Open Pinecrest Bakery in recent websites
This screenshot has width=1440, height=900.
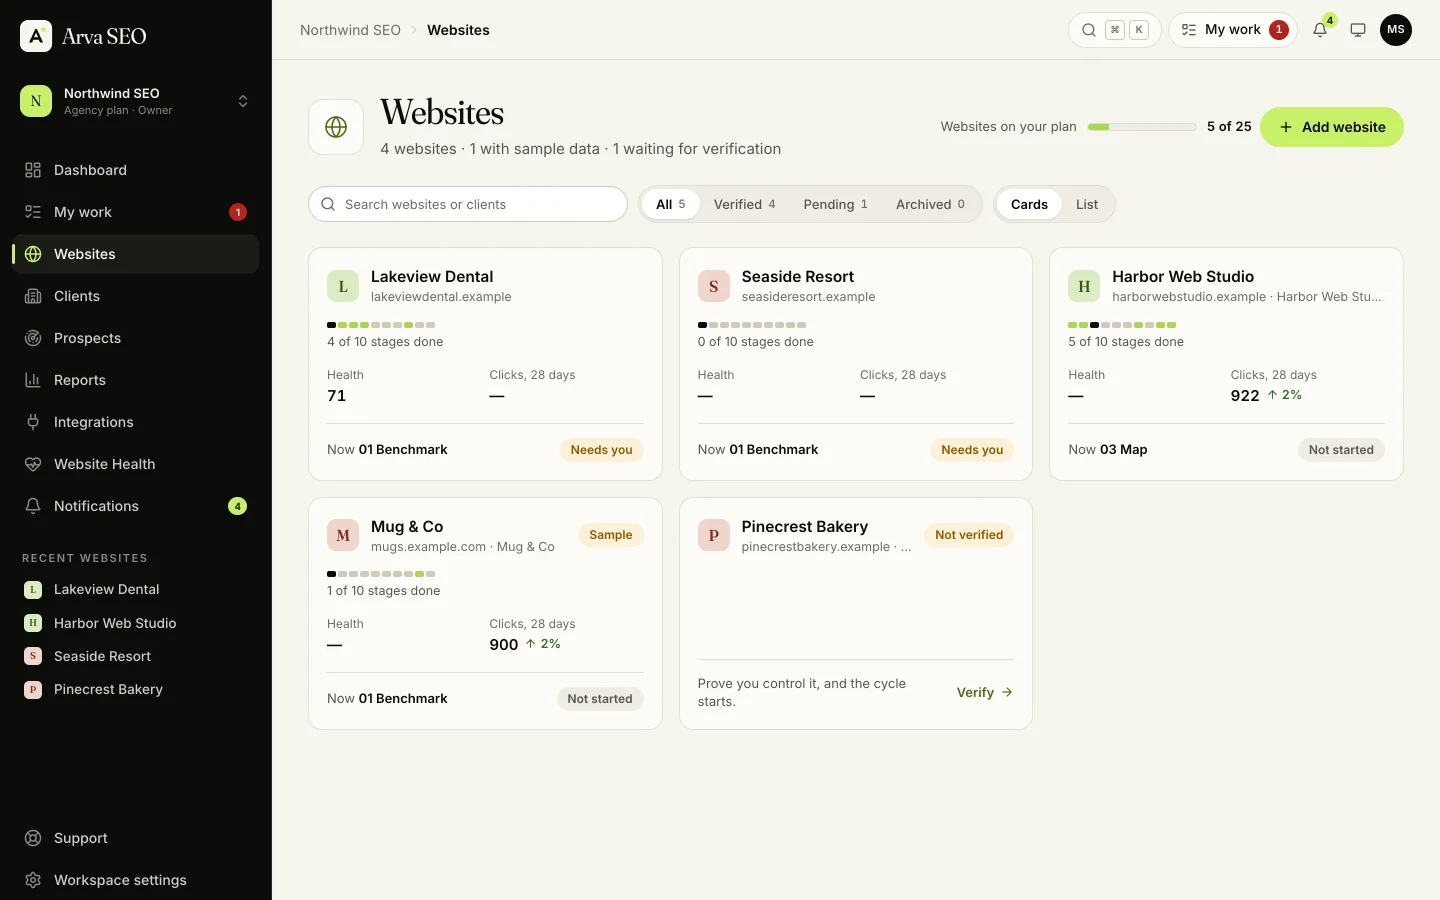pyautogui.click(x=135, y=689)
